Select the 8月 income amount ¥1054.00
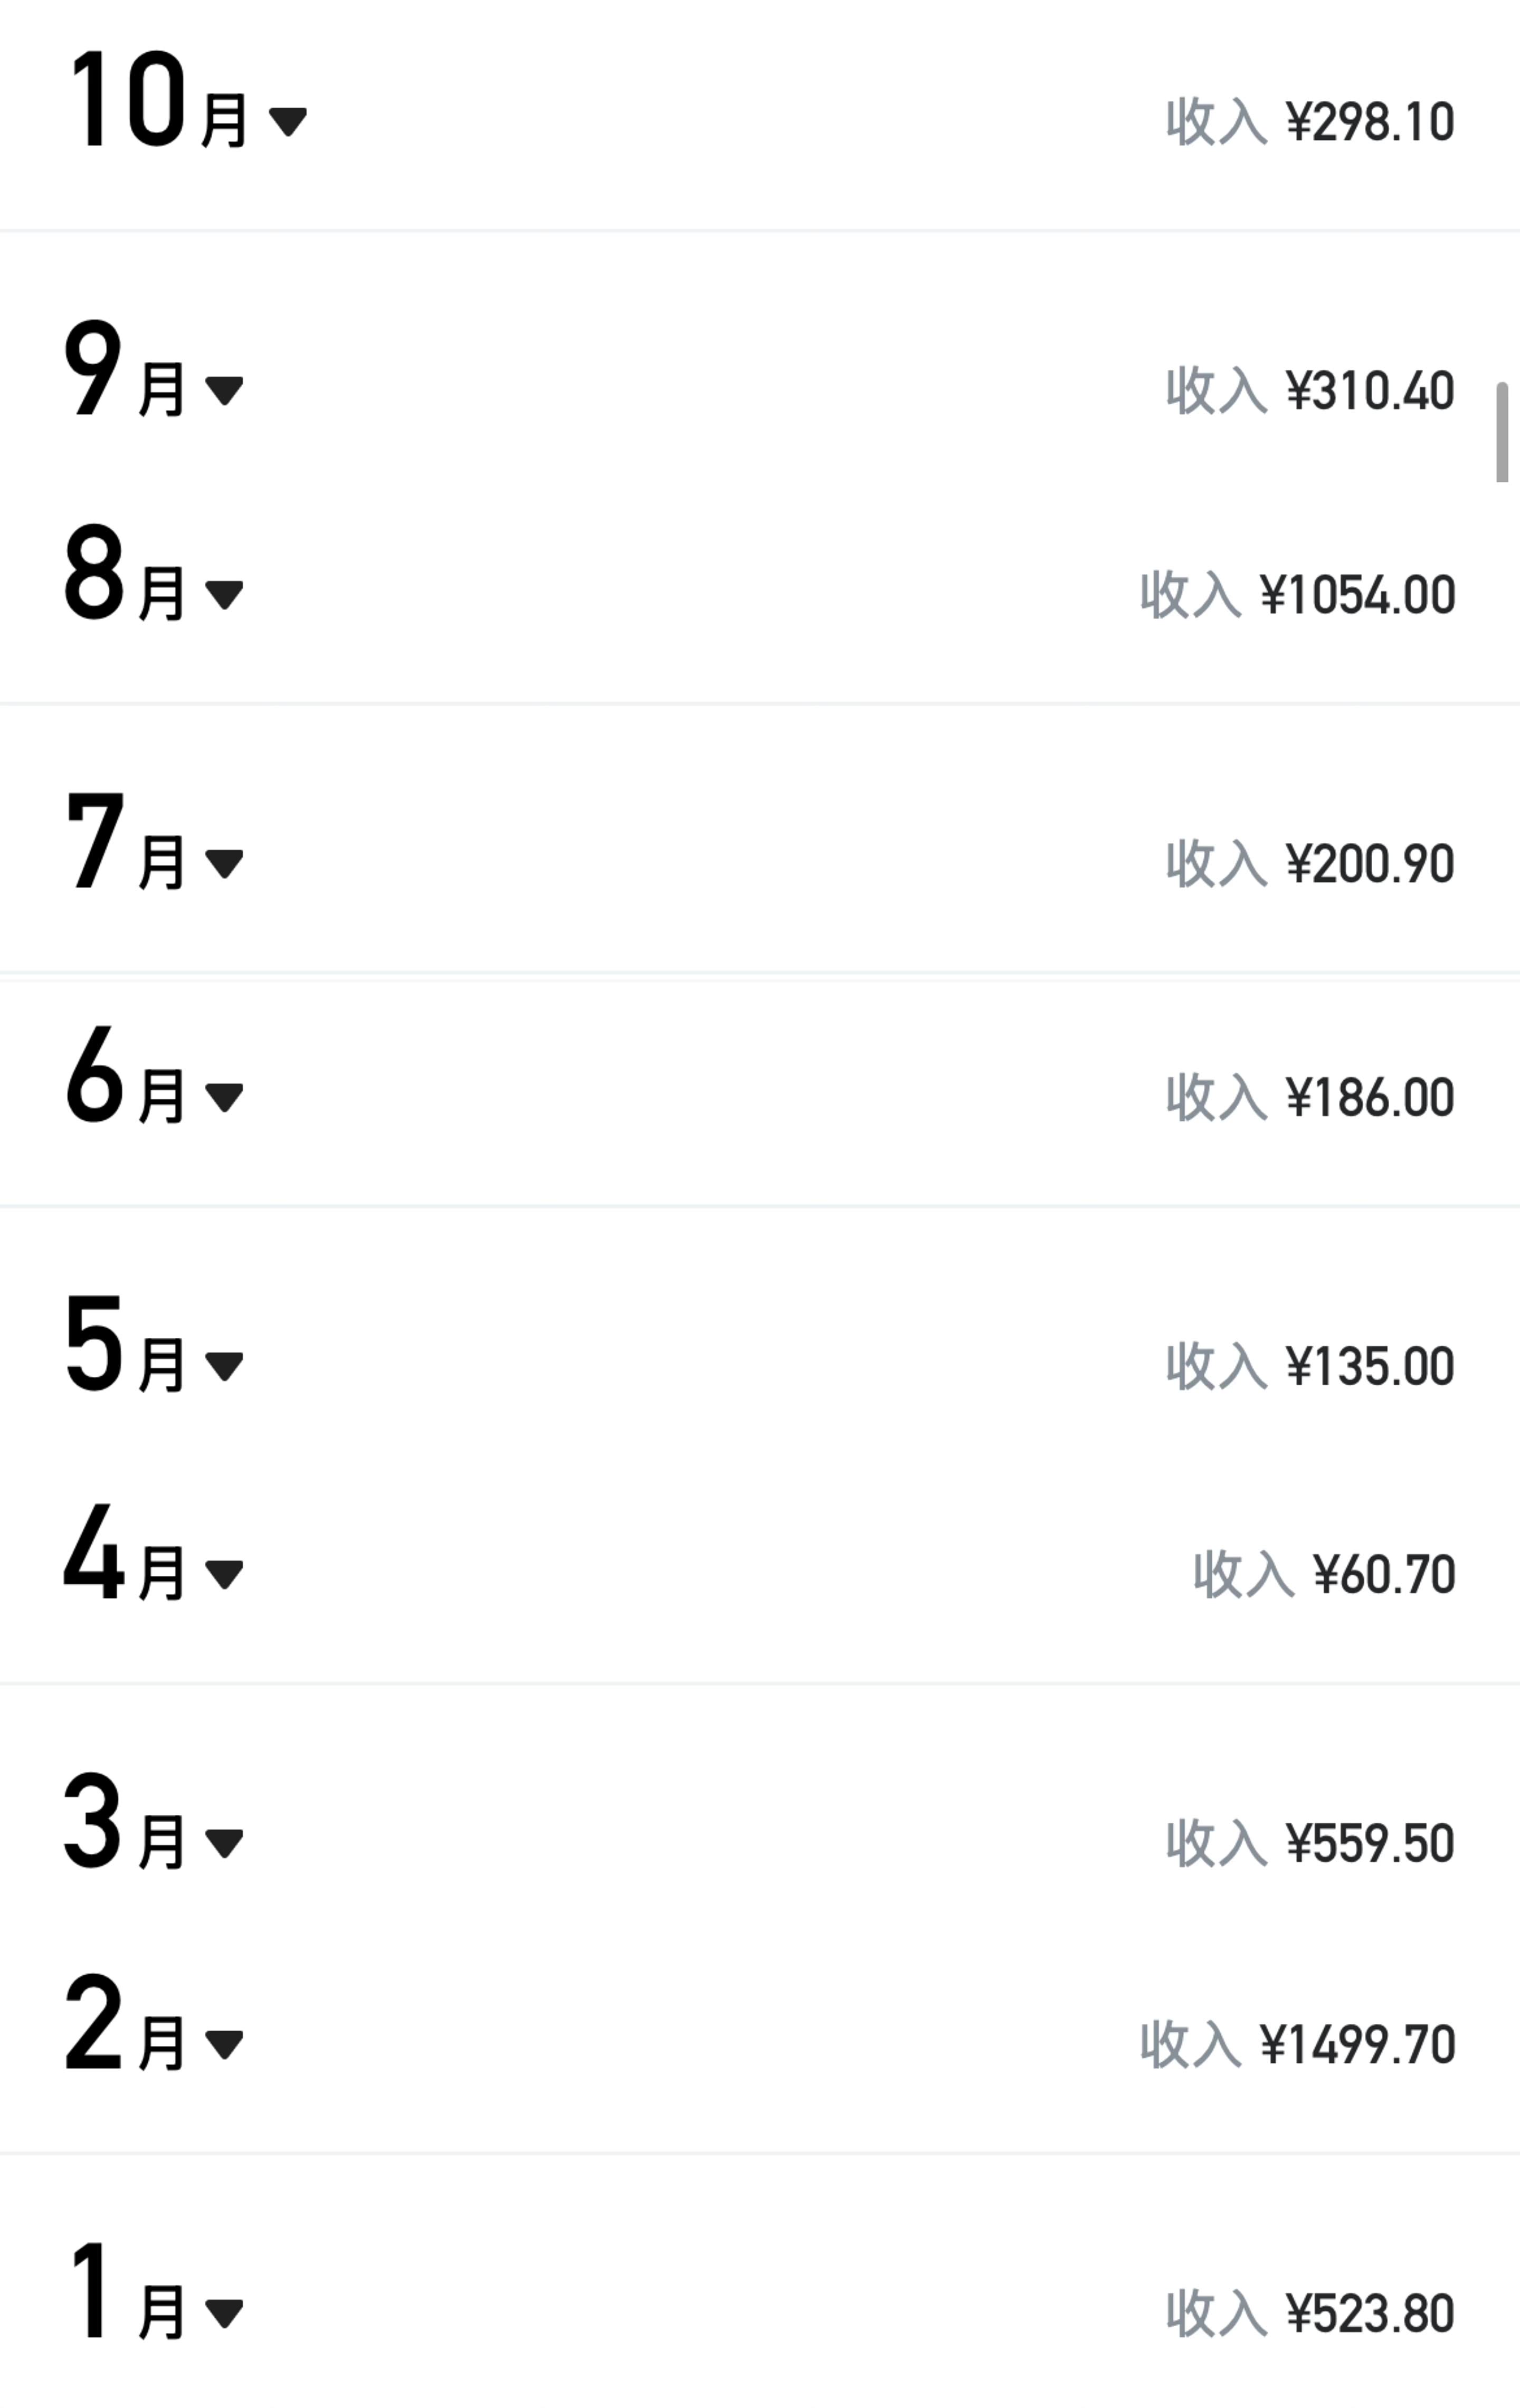The height and width of the screenshot is (2408, 1520). point(1357,595)
